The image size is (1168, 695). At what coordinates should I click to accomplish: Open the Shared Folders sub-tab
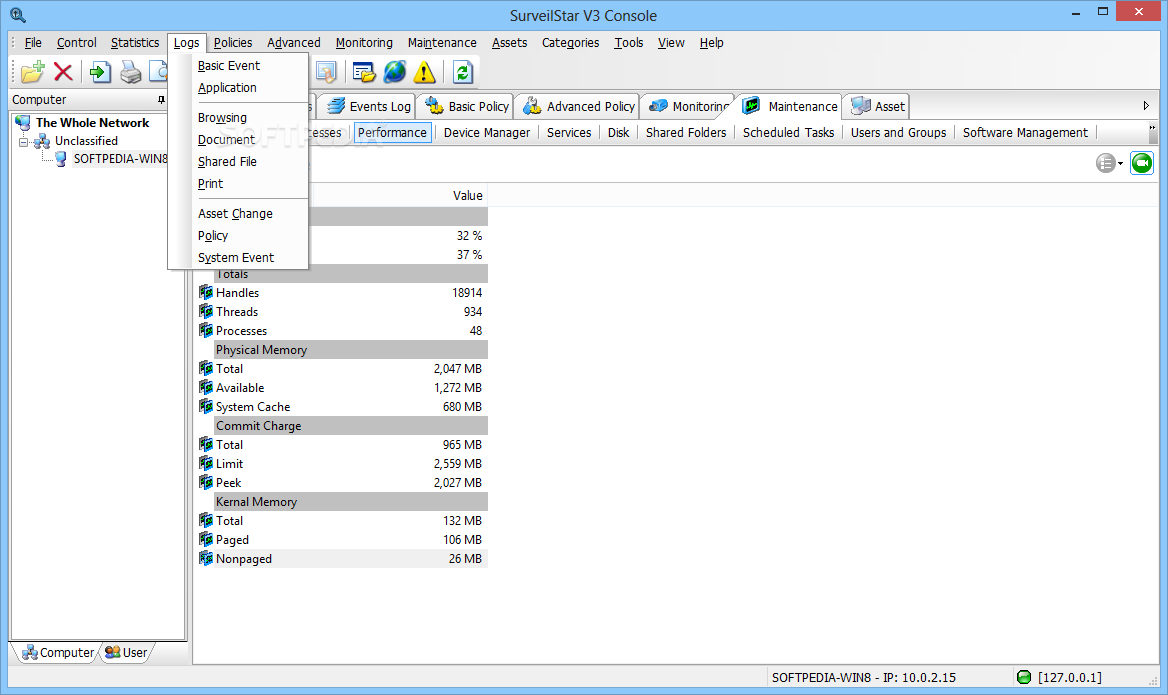click(x=686, y=133)
